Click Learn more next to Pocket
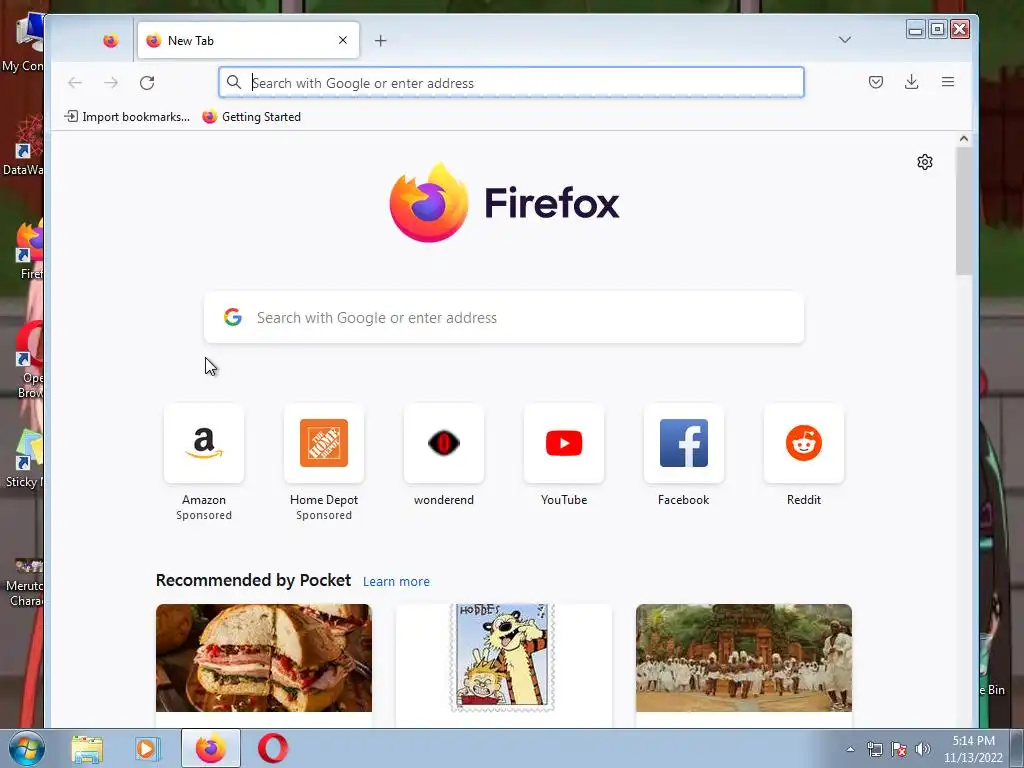Image resolution: width=1024 pixels, height=768 pixels. click(x=396, y=581)
